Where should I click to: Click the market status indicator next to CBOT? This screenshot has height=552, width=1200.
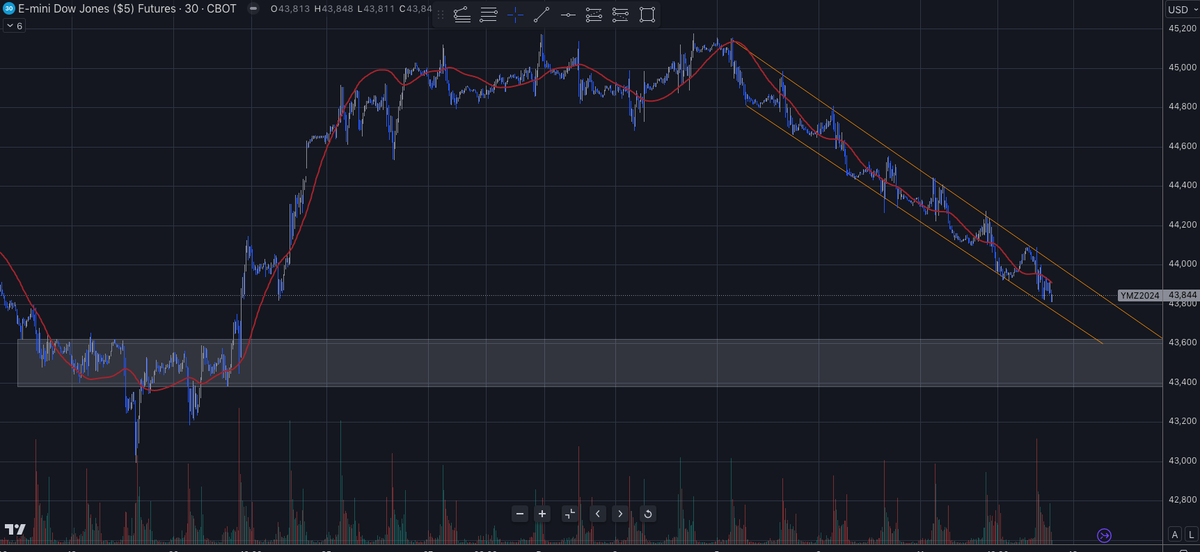(x=251, y=10)
